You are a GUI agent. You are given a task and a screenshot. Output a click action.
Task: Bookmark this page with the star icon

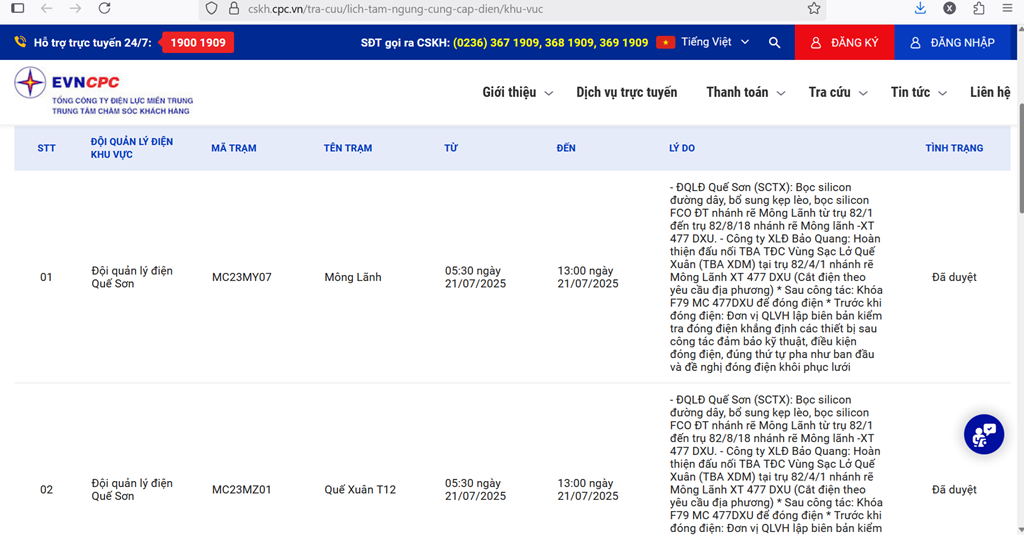(814, 8)
